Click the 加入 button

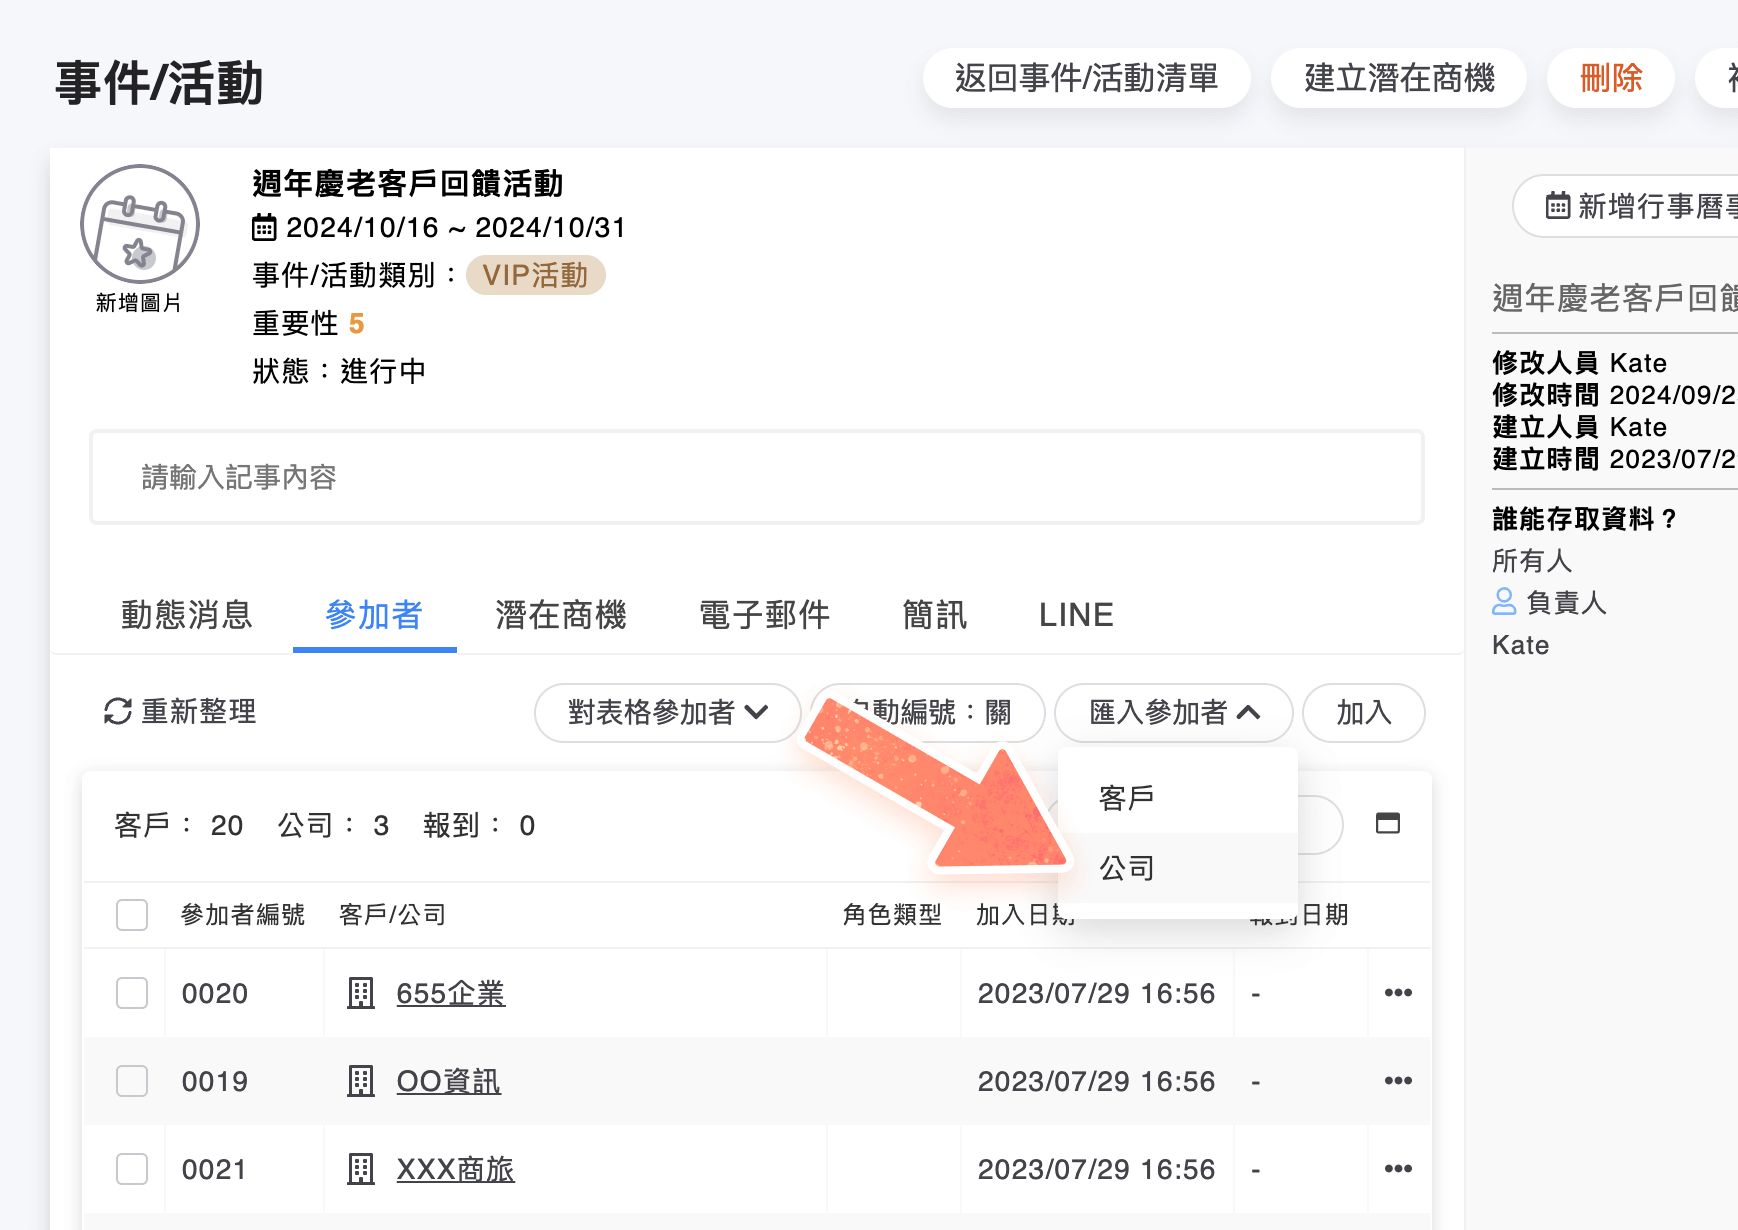(1363, 712)
